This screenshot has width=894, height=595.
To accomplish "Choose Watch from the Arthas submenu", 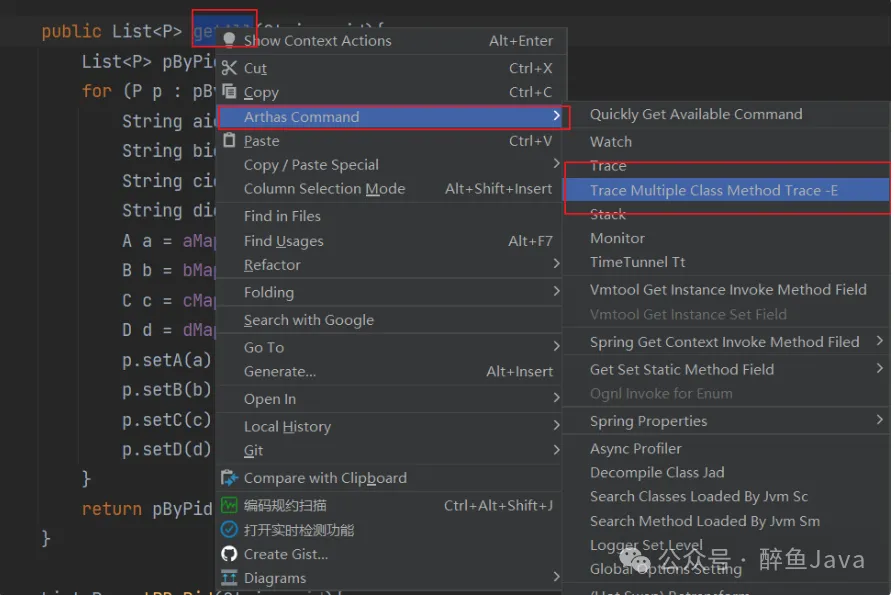I will (610, 142).
